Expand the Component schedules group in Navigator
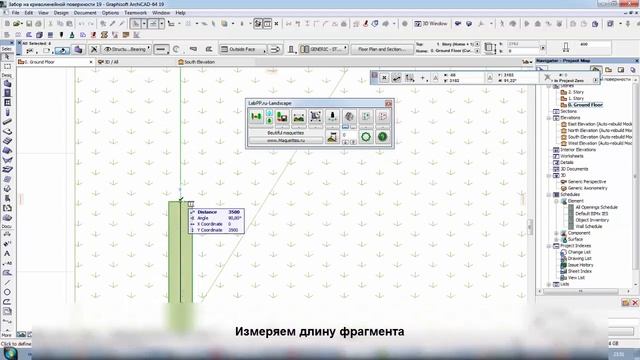 click(556, 233)
